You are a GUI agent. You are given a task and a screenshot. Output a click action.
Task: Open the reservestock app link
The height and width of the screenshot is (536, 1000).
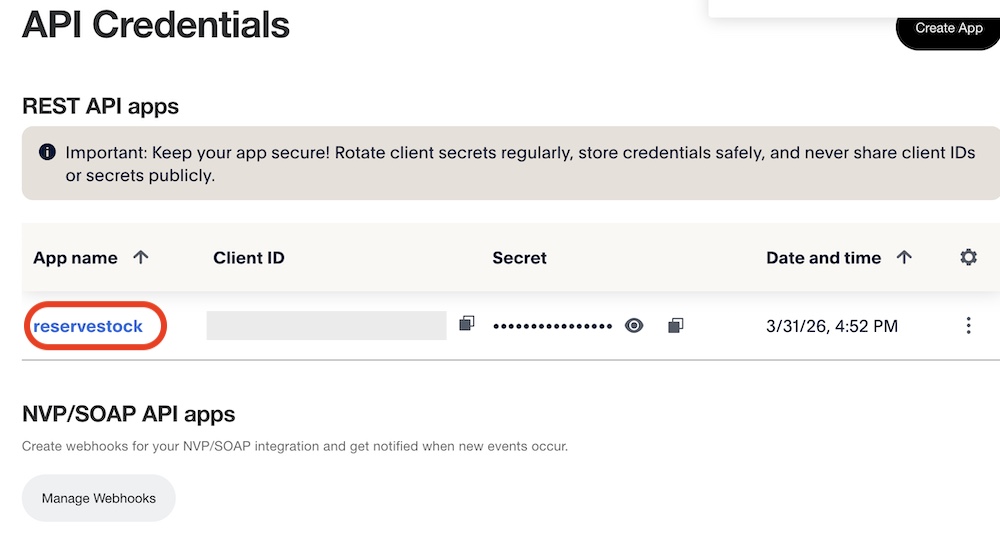tap(88, 326)
